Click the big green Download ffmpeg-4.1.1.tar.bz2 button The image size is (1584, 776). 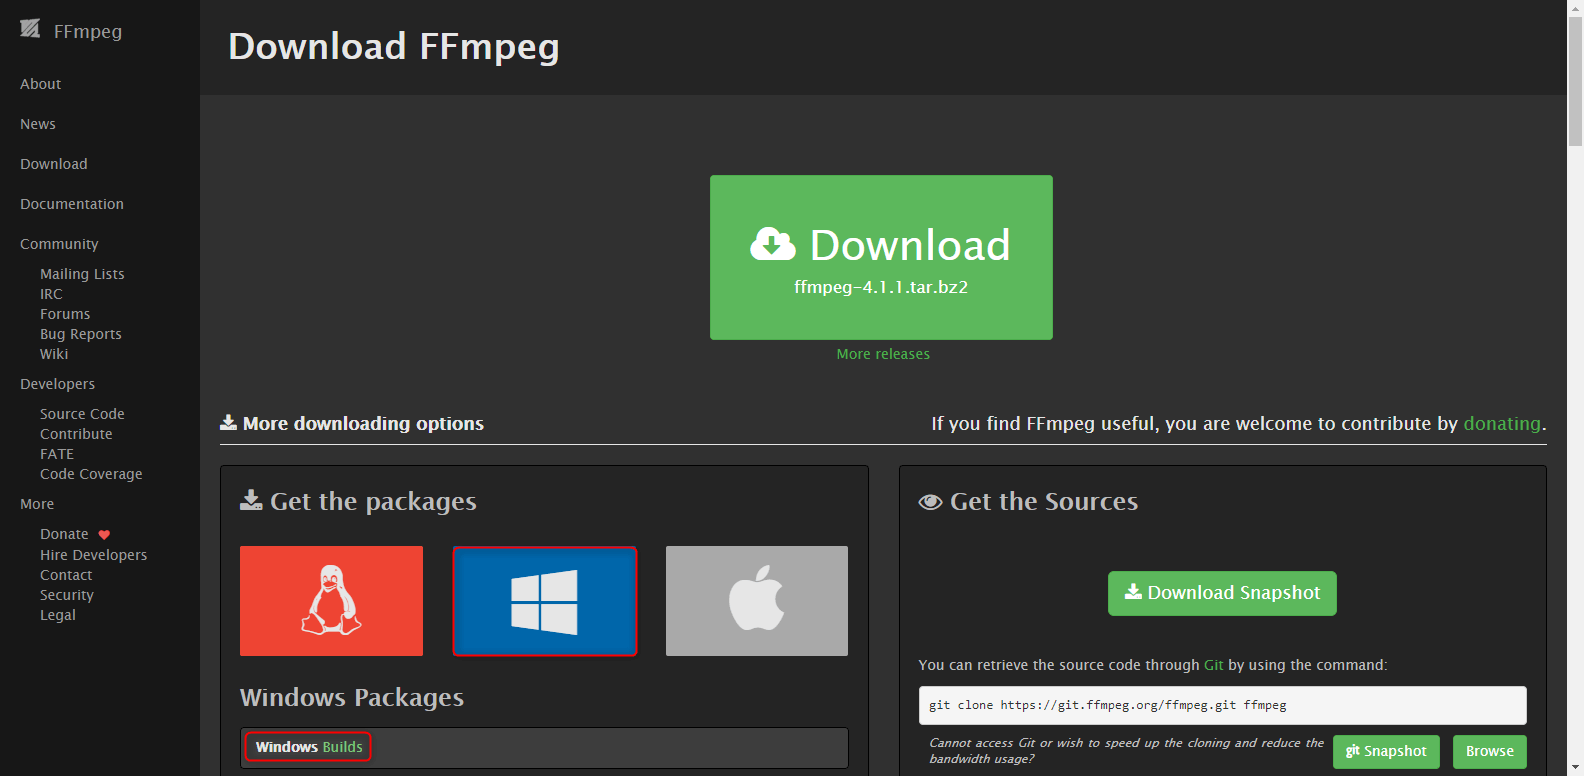pos(881,257)
